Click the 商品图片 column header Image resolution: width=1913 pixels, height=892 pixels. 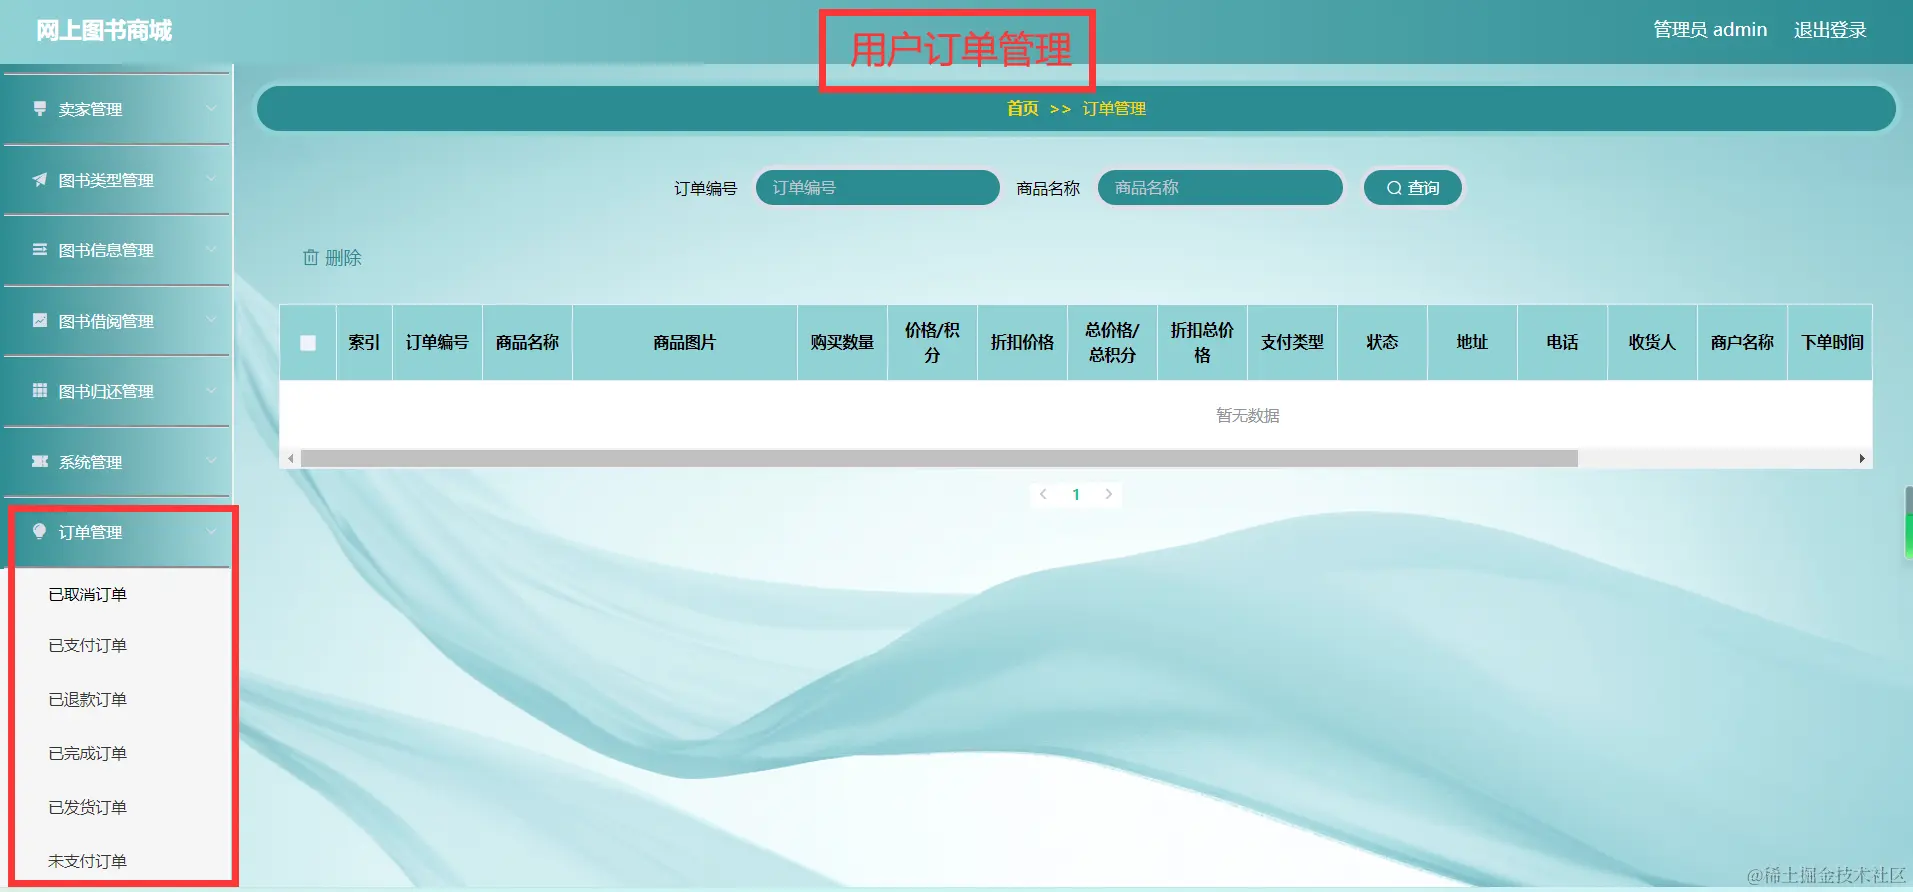tap(685, 342)
